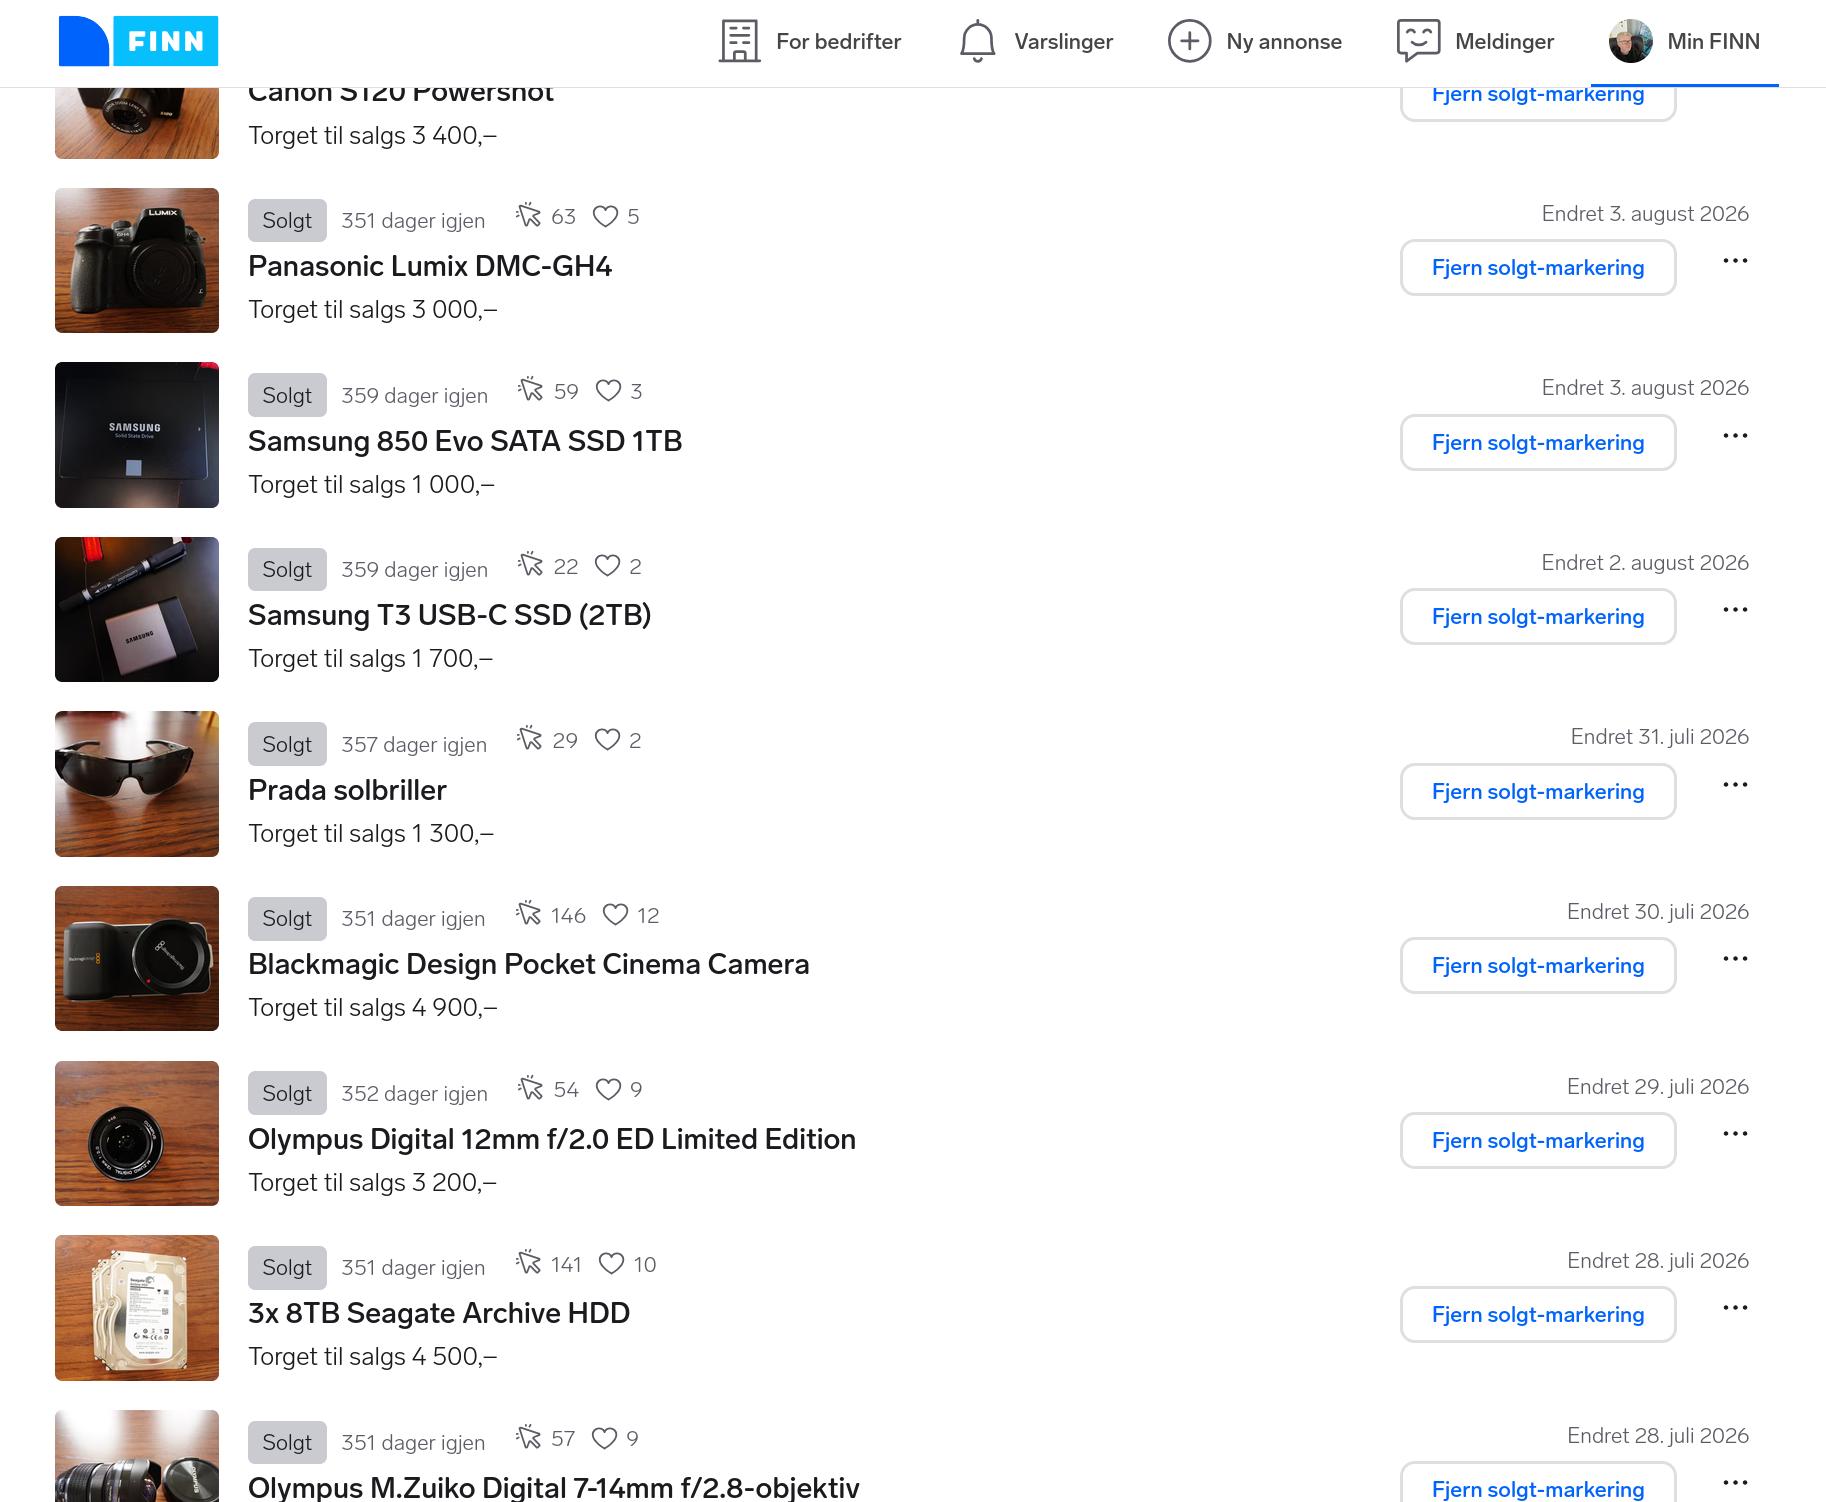Open the Blackmagic Design Pocket Cinema Camera title

click(529, 964)
